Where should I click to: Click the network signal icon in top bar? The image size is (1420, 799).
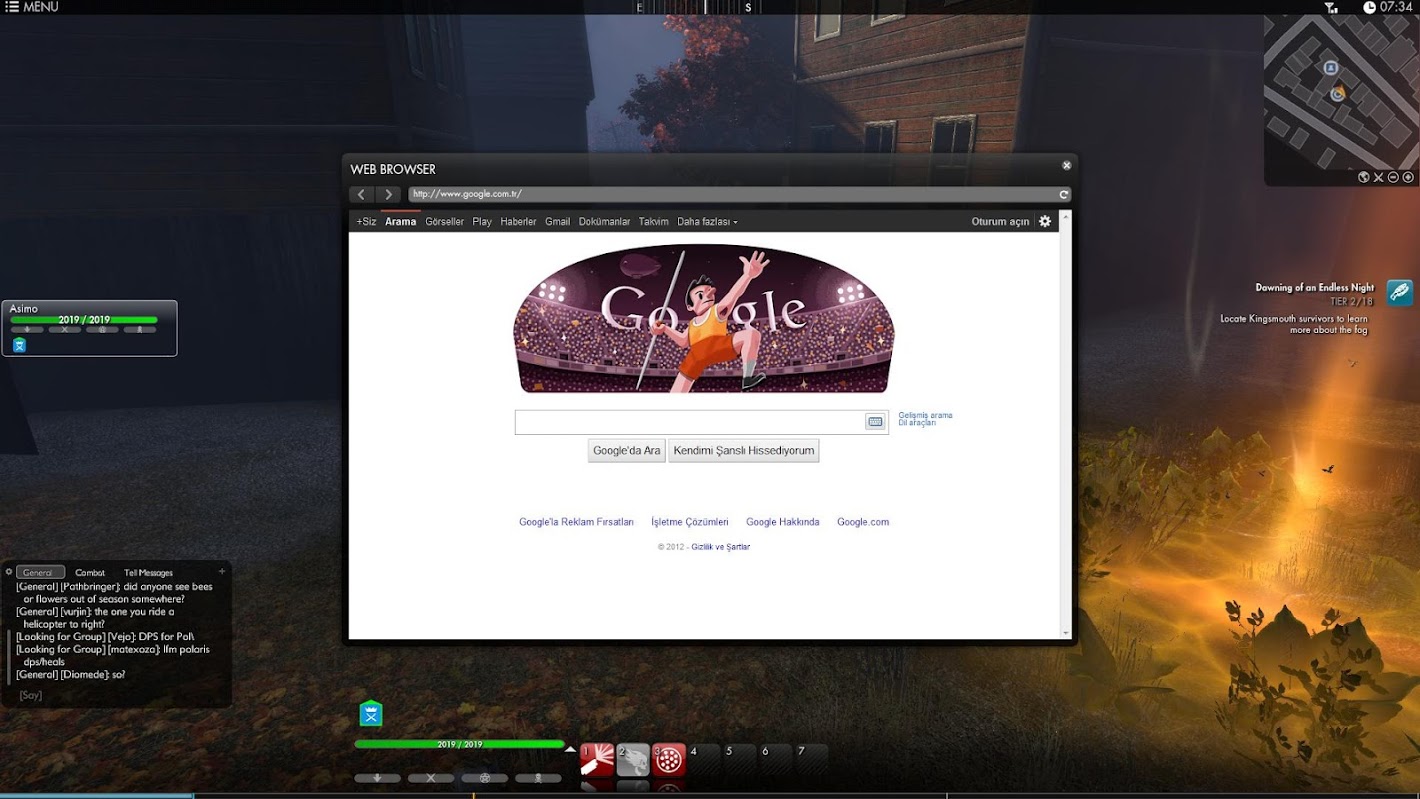pyautogui.click(x=1331, y=7)
